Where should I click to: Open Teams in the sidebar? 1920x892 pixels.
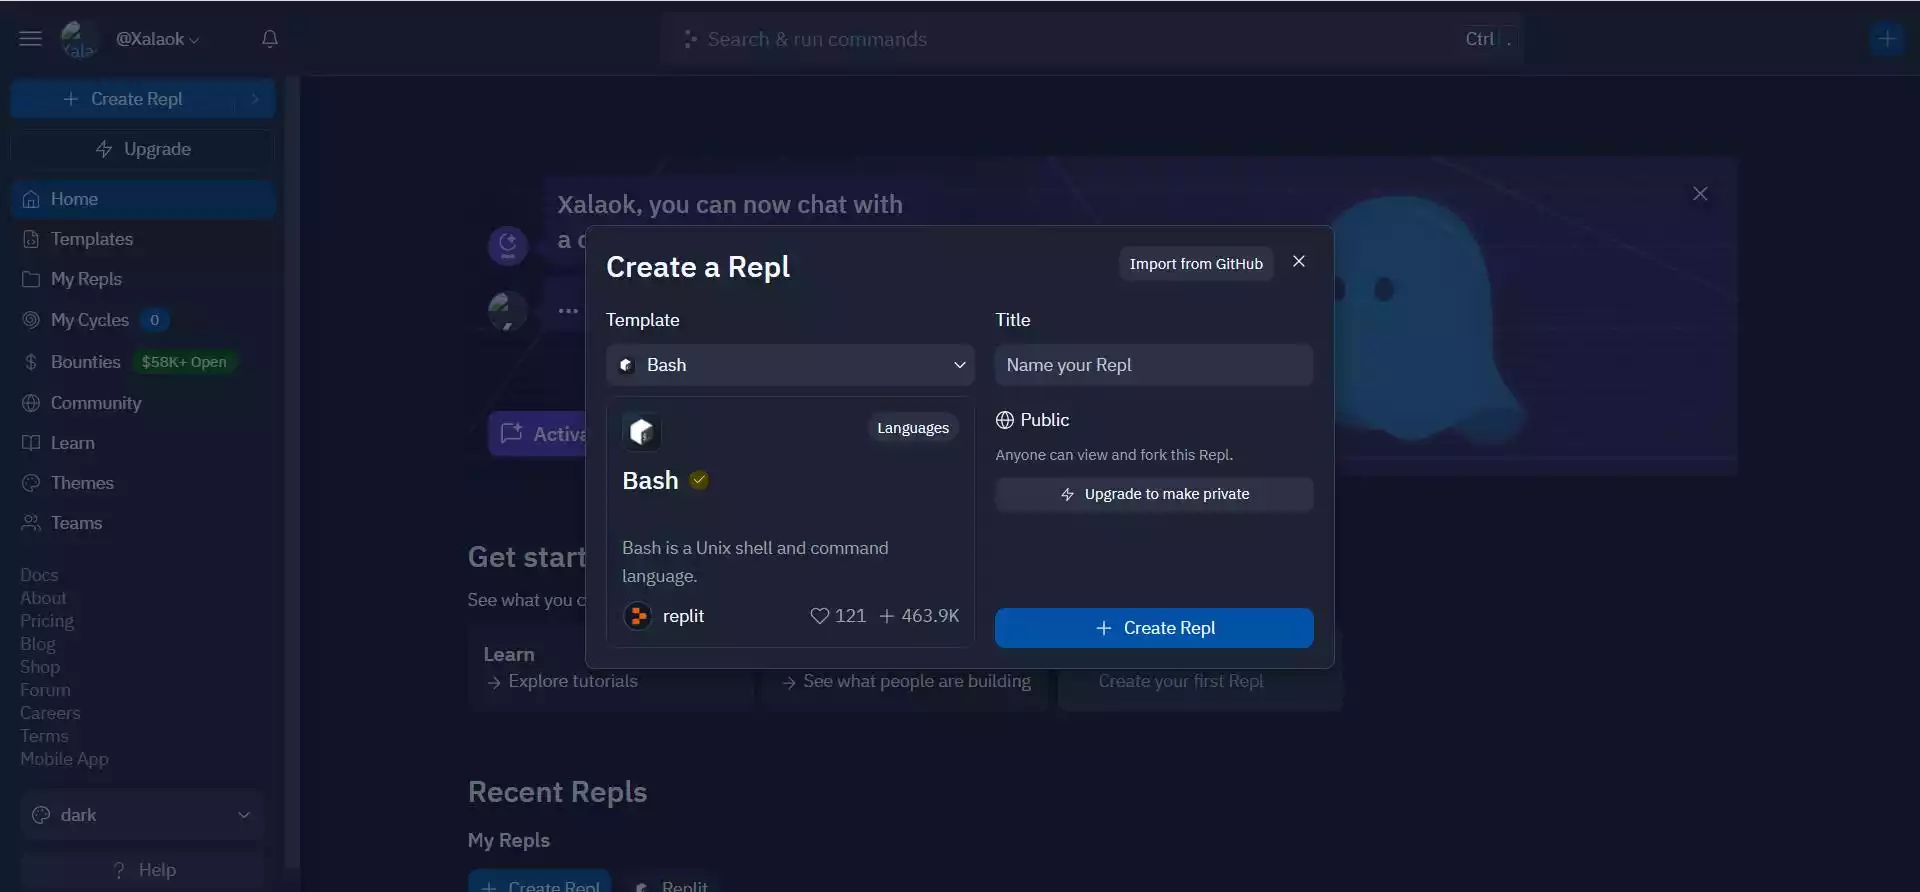click(x=143, y=523)
